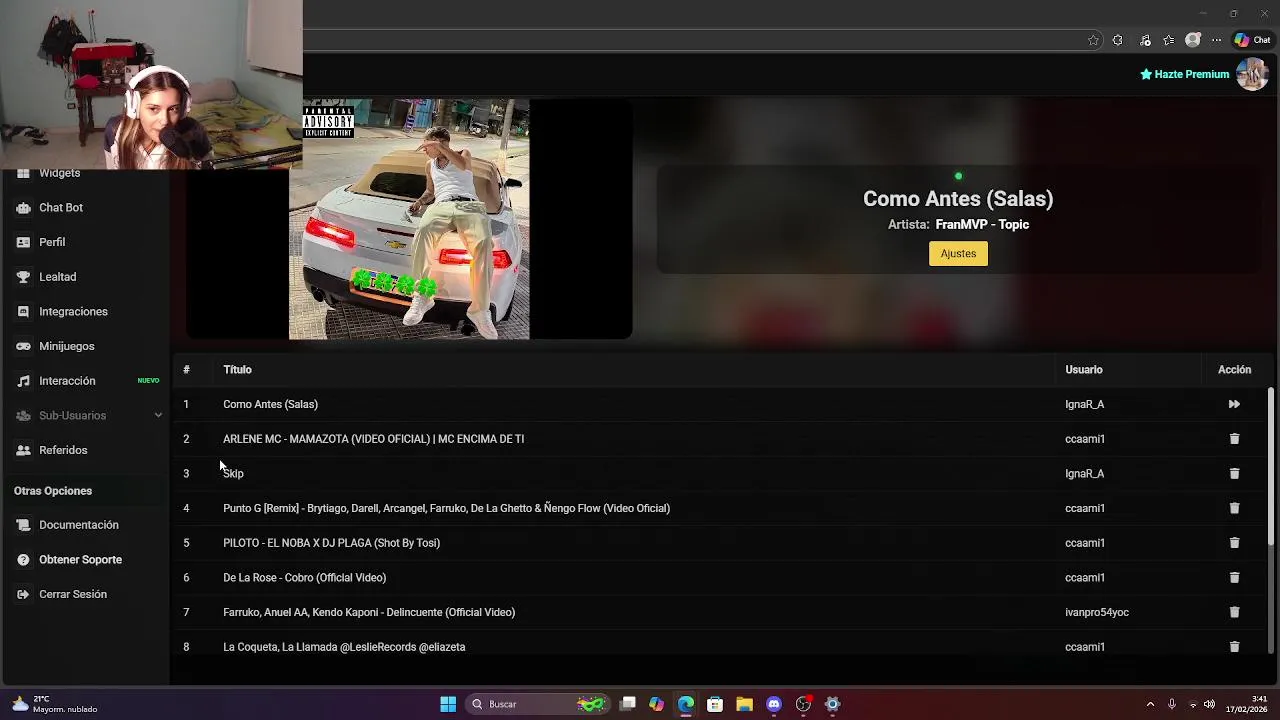1280x720 pixels.
Task: Click the Interacción music note icon
Action: coord(23,381)
